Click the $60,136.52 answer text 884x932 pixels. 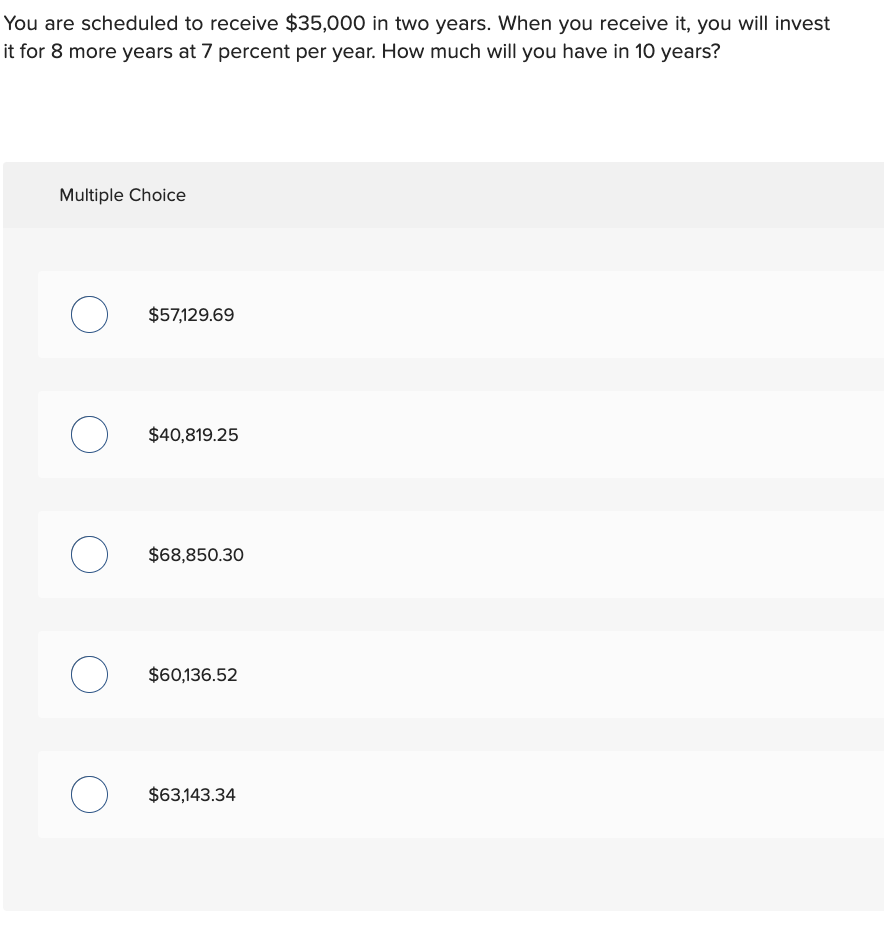tap(193, 674)
